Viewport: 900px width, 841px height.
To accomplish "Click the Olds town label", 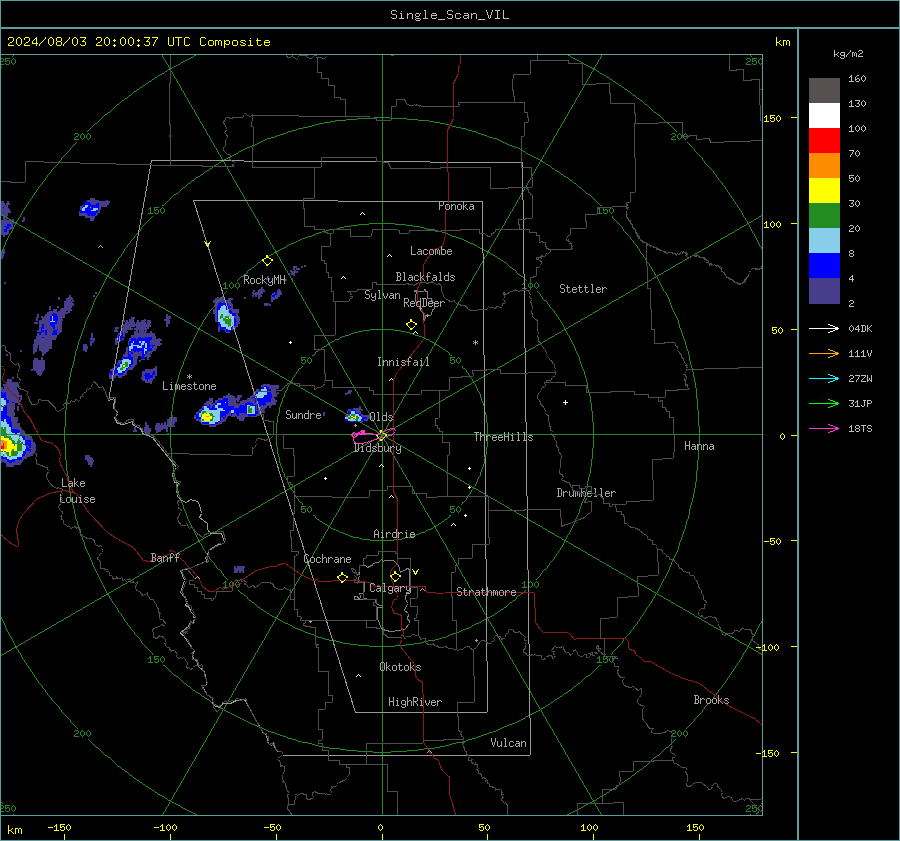I will (x=381, y=417).
